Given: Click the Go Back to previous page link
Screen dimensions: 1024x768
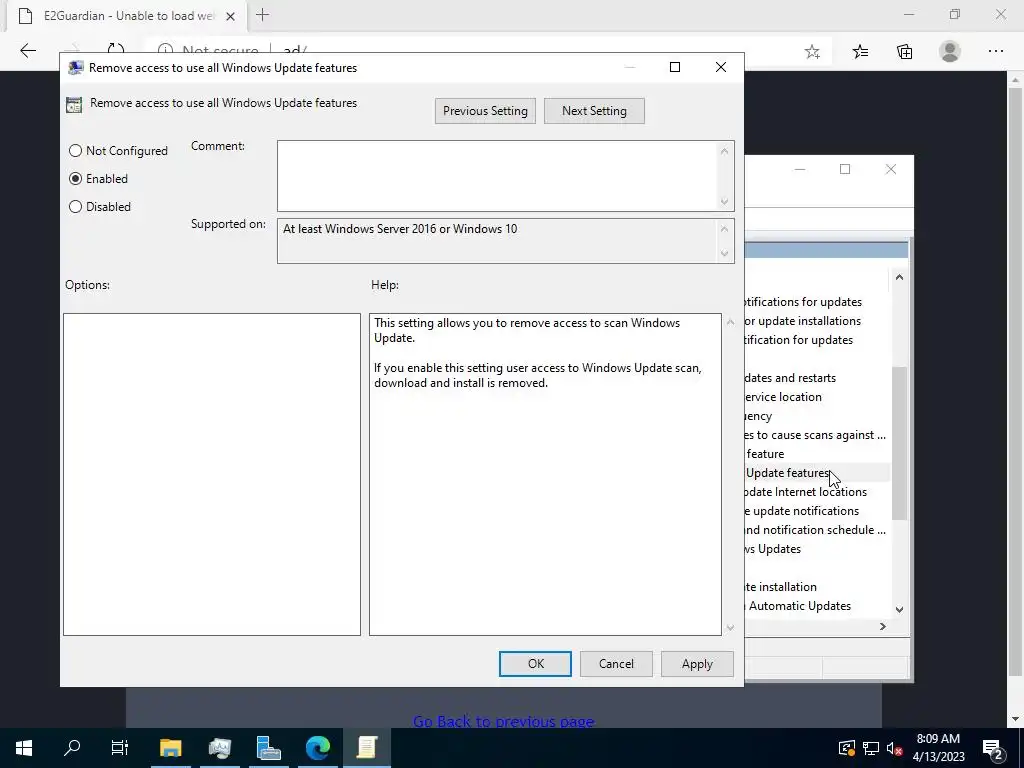Looking at the screenshot, I should 504,721.
